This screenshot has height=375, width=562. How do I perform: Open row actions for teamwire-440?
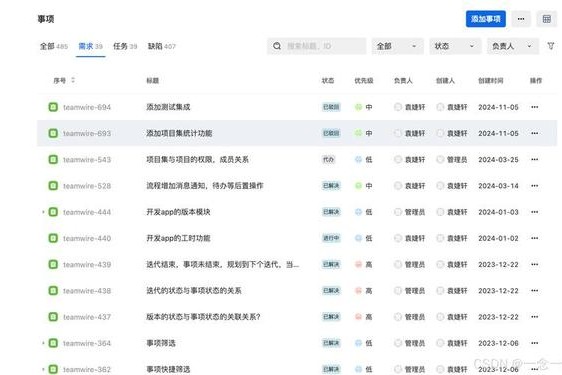click(534, 238)
